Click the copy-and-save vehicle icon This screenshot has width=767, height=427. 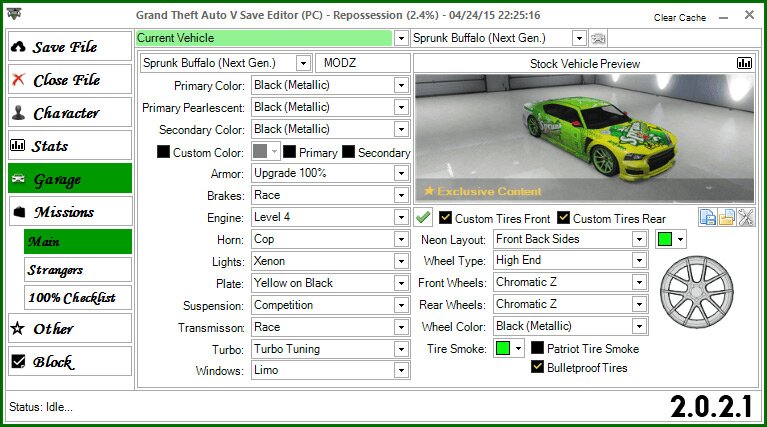click(708, 218)
